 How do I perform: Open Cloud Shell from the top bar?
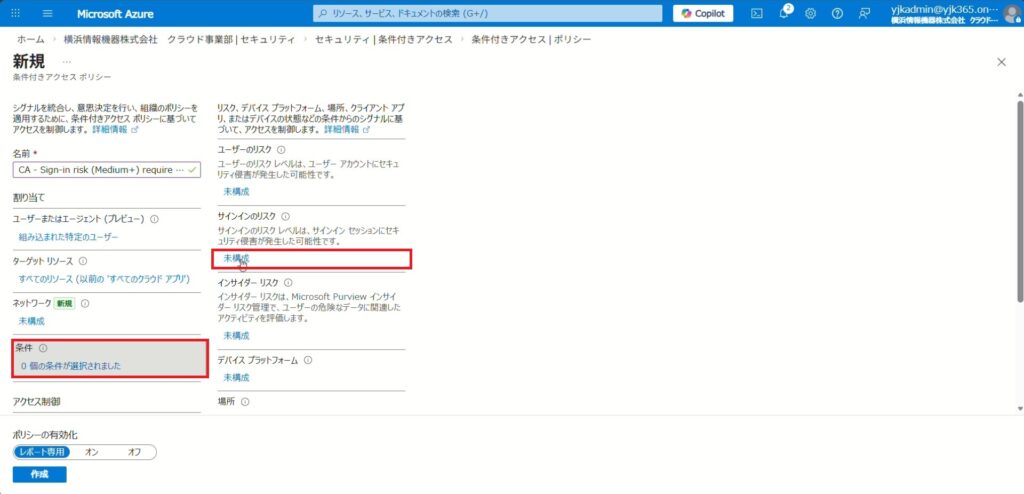pyautogui.click(x=757, y=13)
